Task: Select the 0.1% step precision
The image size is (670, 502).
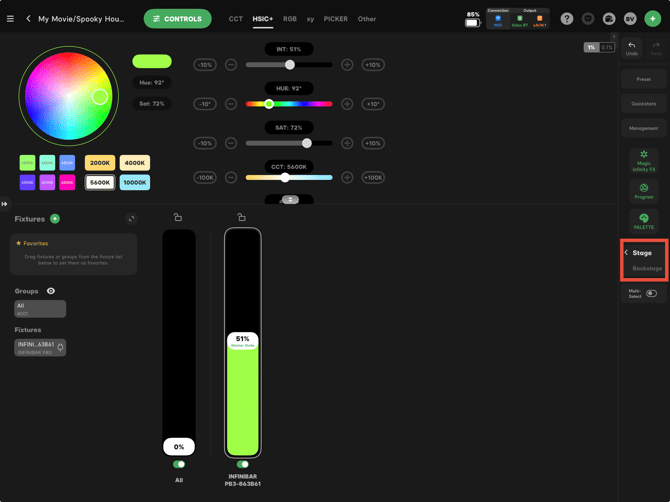Action: [x=607, y=47]
